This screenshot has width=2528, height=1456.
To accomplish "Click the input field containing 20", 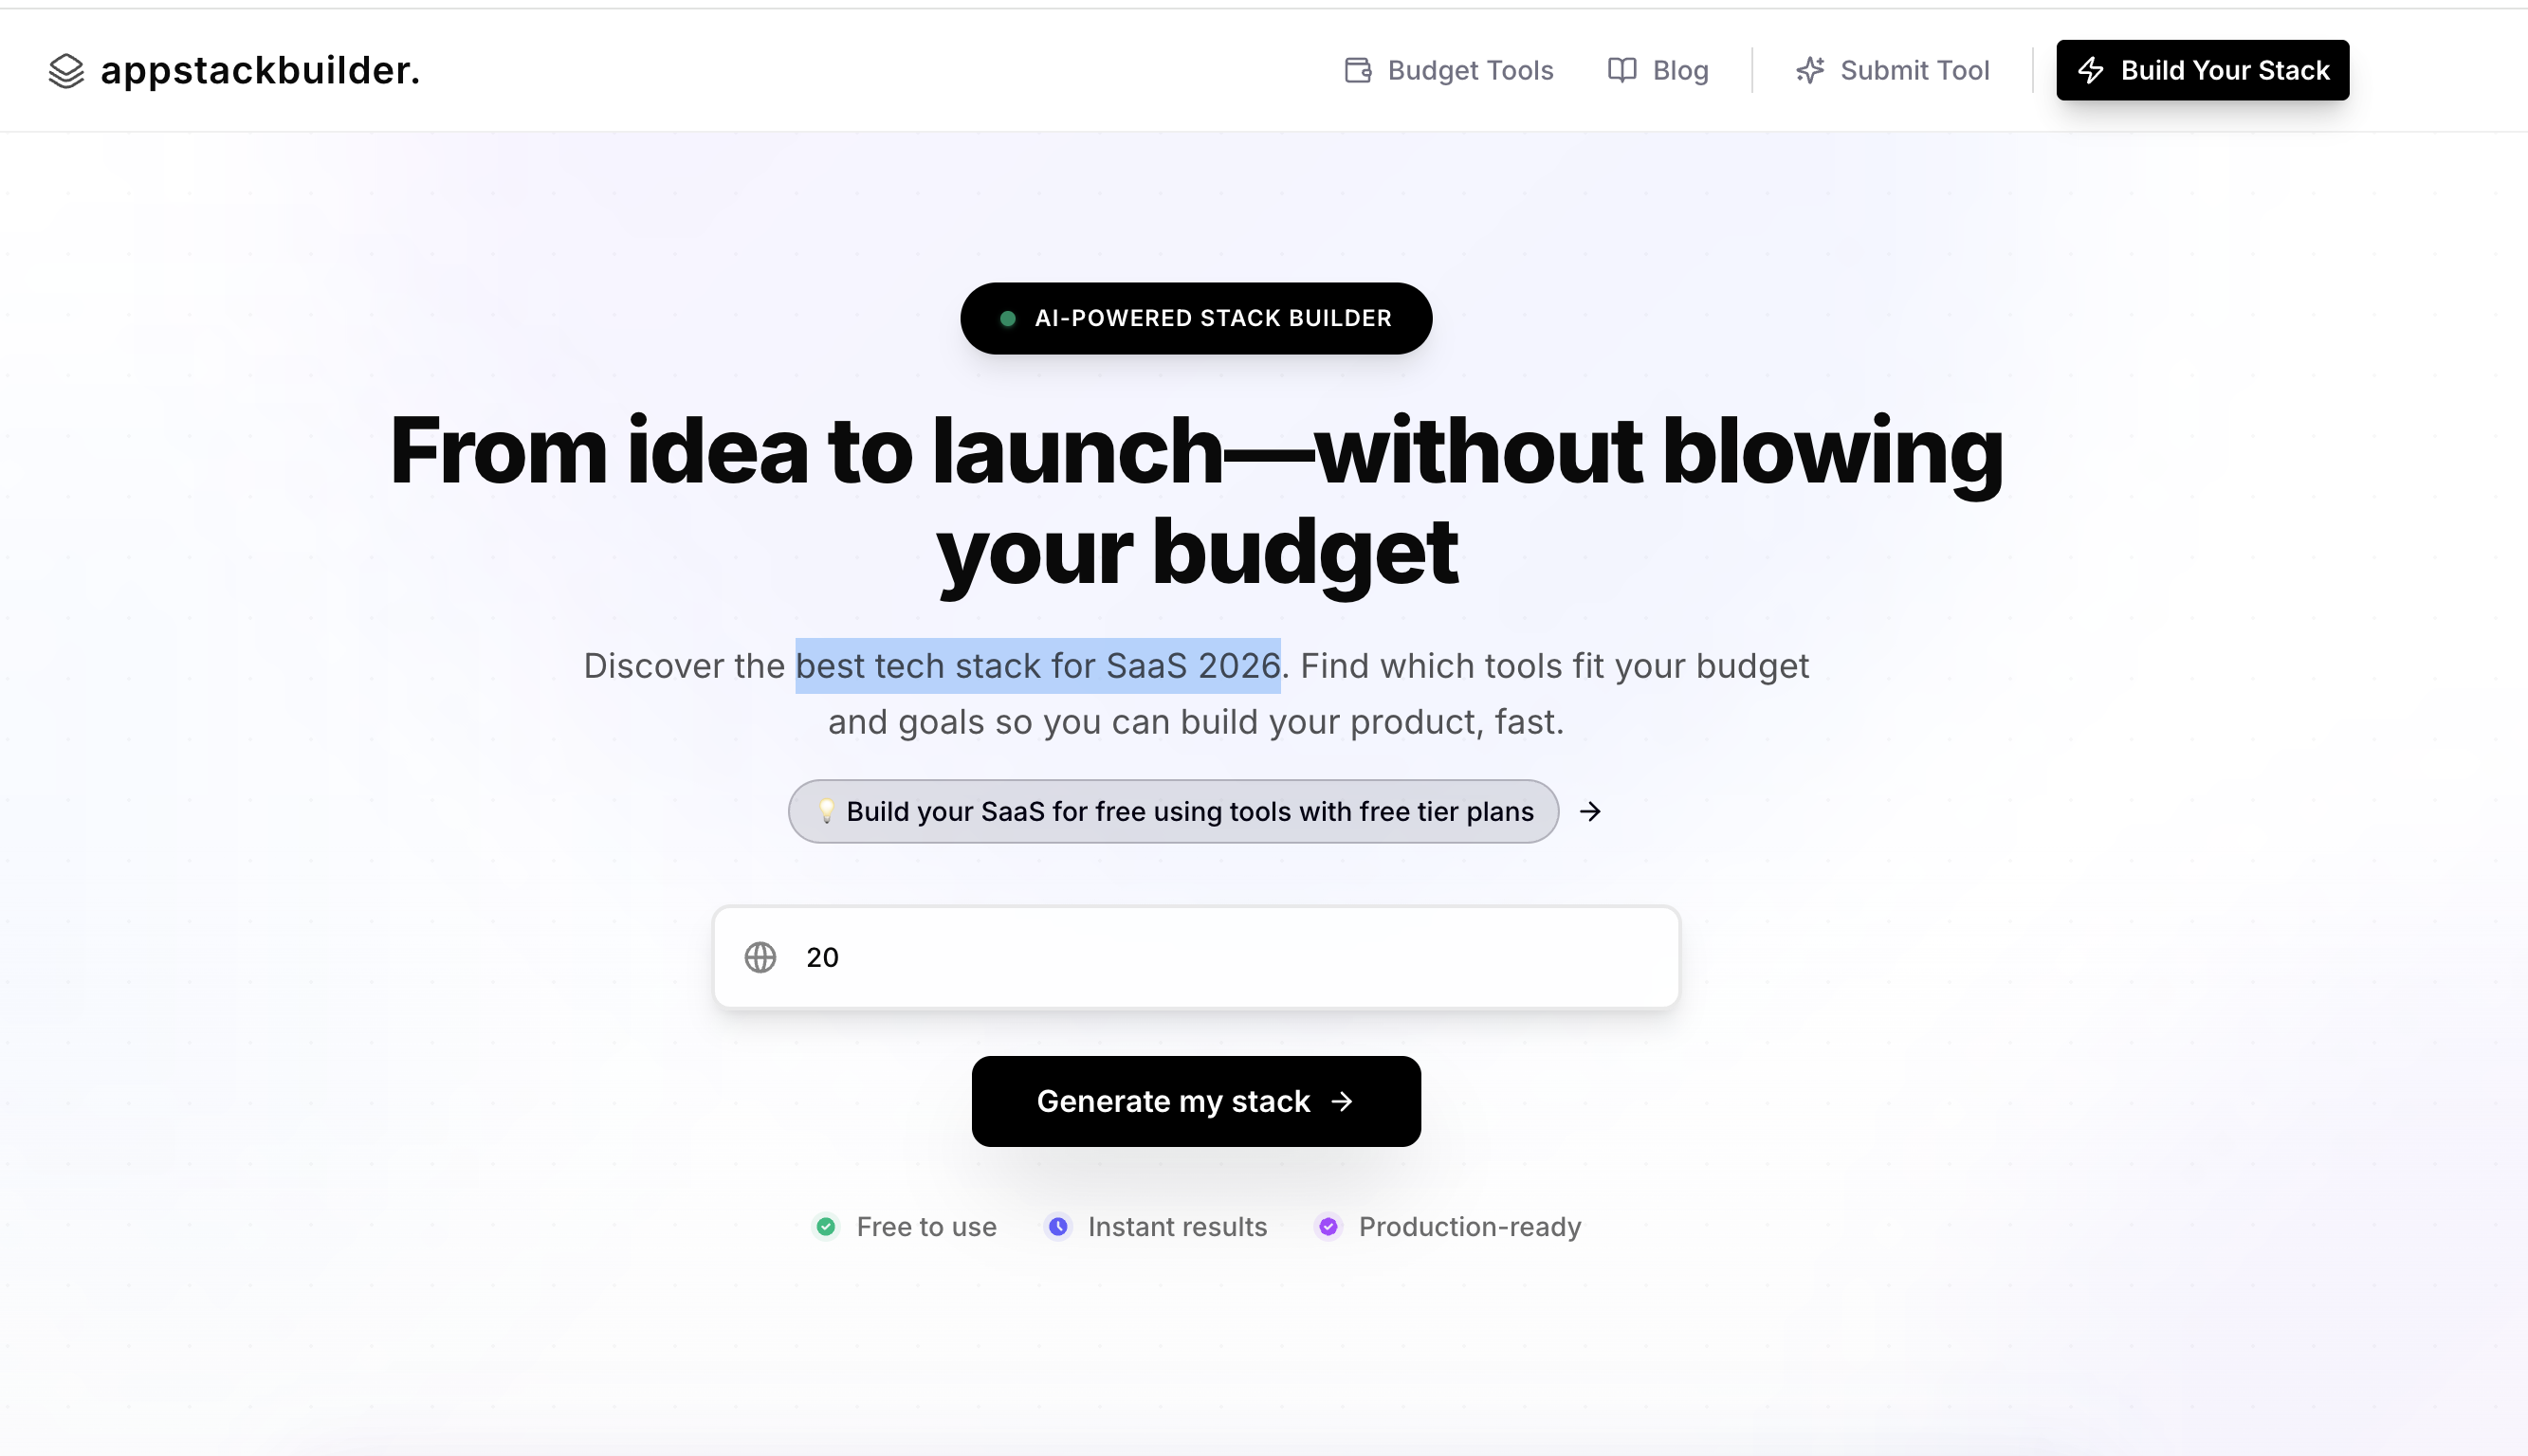I will (1196, 957).
